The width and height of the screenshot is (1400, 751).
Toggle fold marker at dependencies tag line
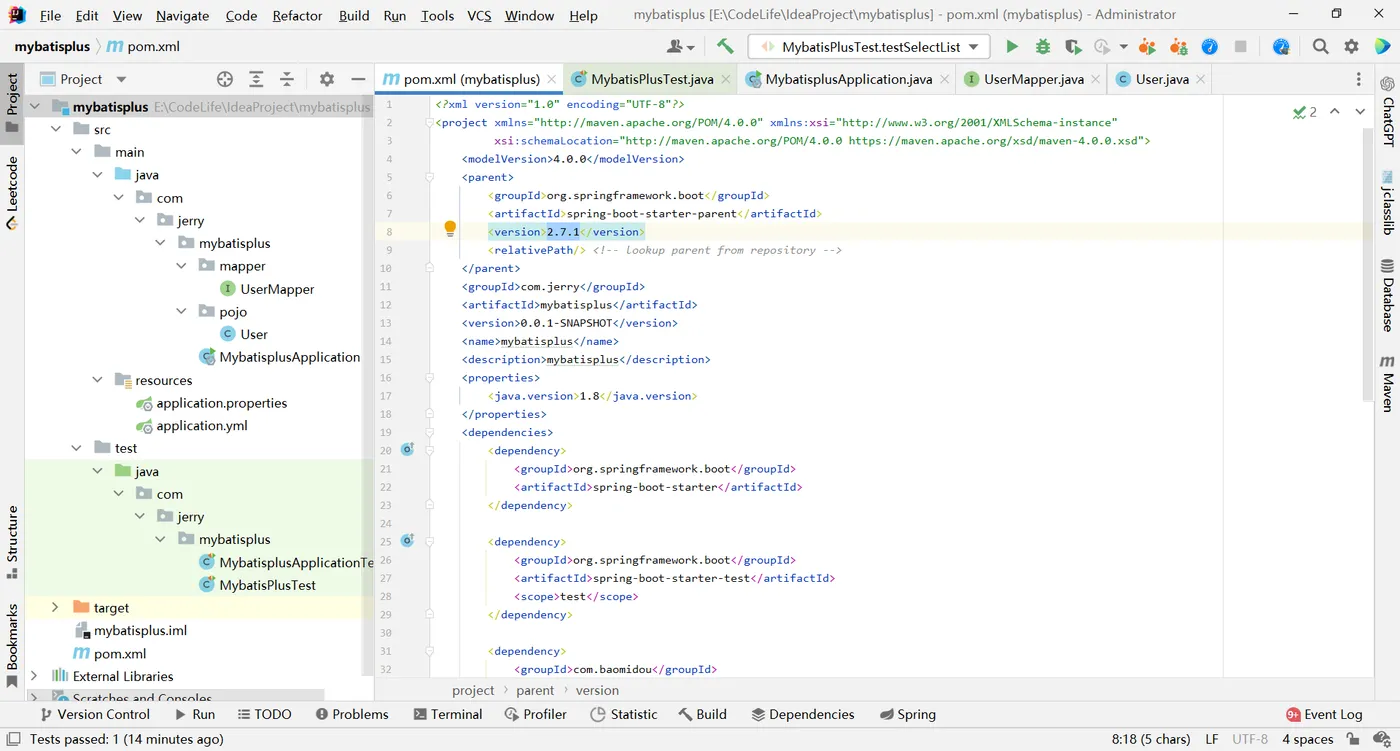tap(428, 432)
